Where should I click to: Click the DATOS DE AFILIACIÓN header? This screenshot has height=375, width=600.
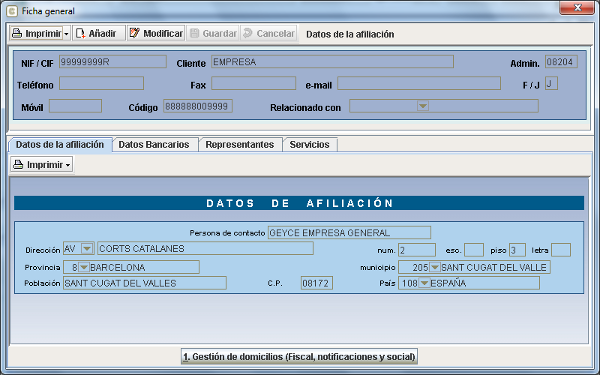coord(299,203)
